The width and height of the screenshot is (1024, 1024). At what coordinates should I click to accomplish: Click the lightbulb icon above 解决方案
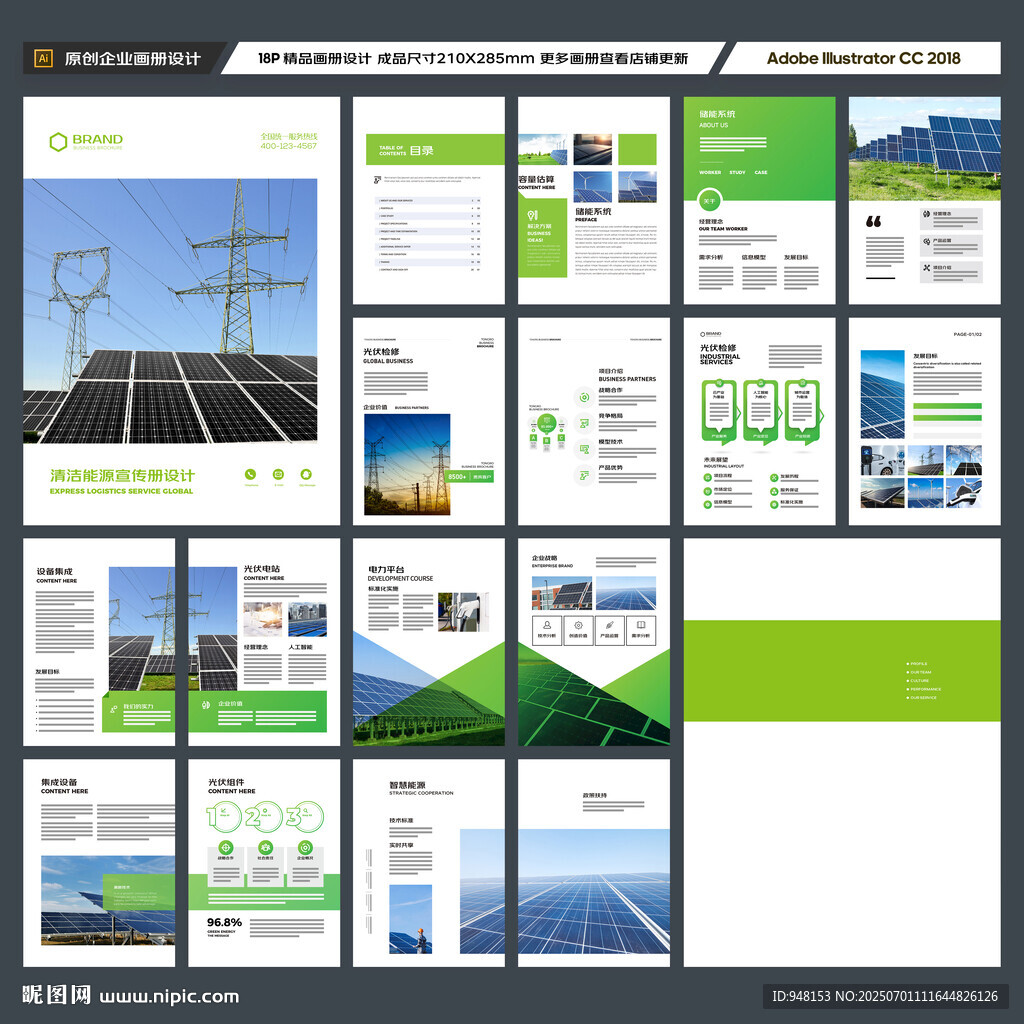[533, 215]
